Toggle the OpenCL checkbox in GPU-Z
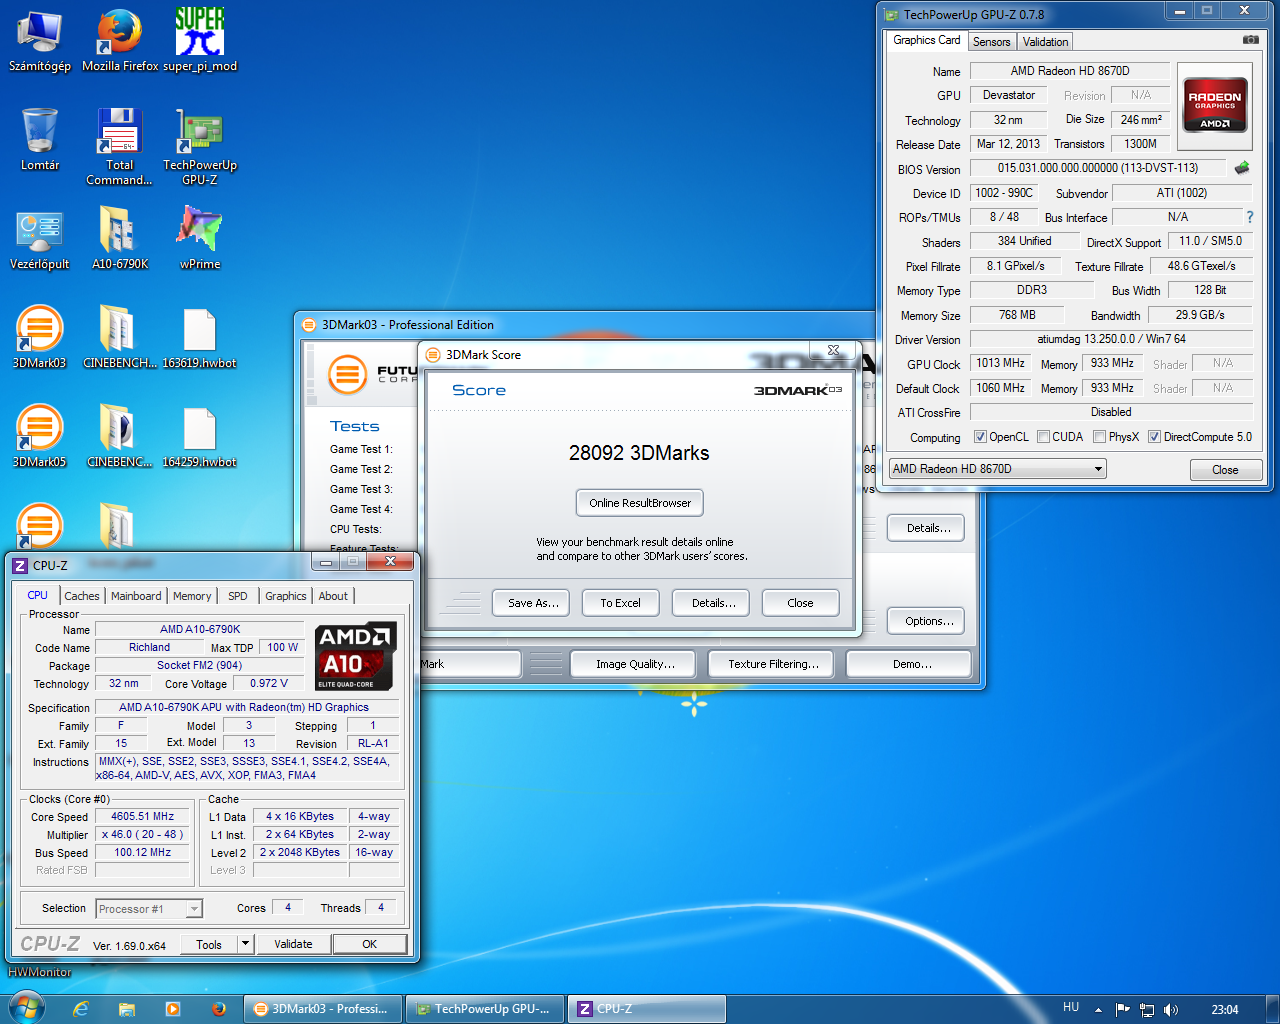 tap(980, 437)
